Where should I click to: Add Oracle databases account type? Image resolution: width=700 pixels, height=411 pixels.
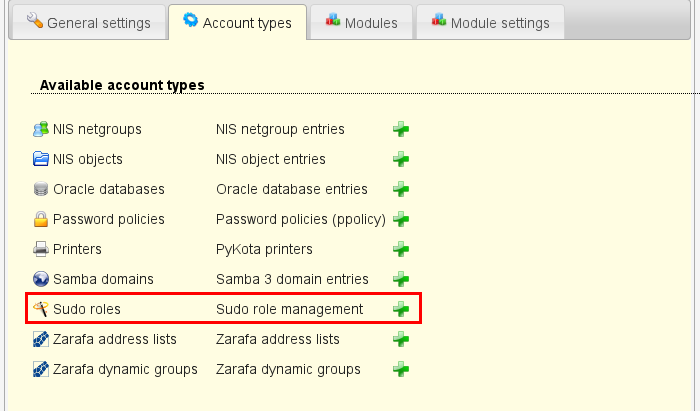pyautogui.click(x=401, y=189)
